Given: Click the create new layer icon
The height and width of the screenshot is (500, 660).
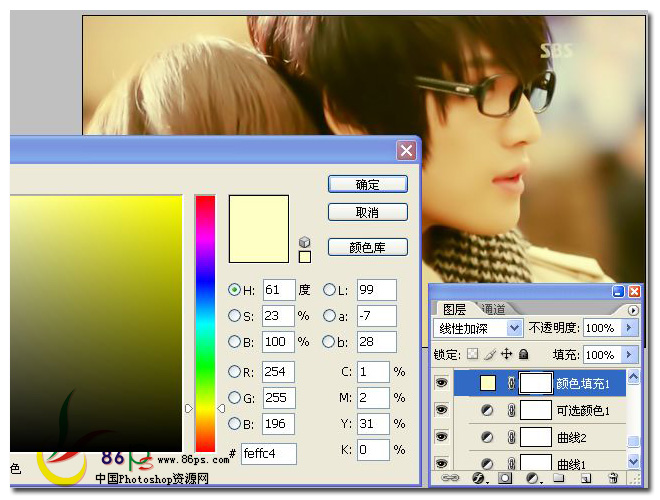Looking at the screenshot, I should point(585,478).
